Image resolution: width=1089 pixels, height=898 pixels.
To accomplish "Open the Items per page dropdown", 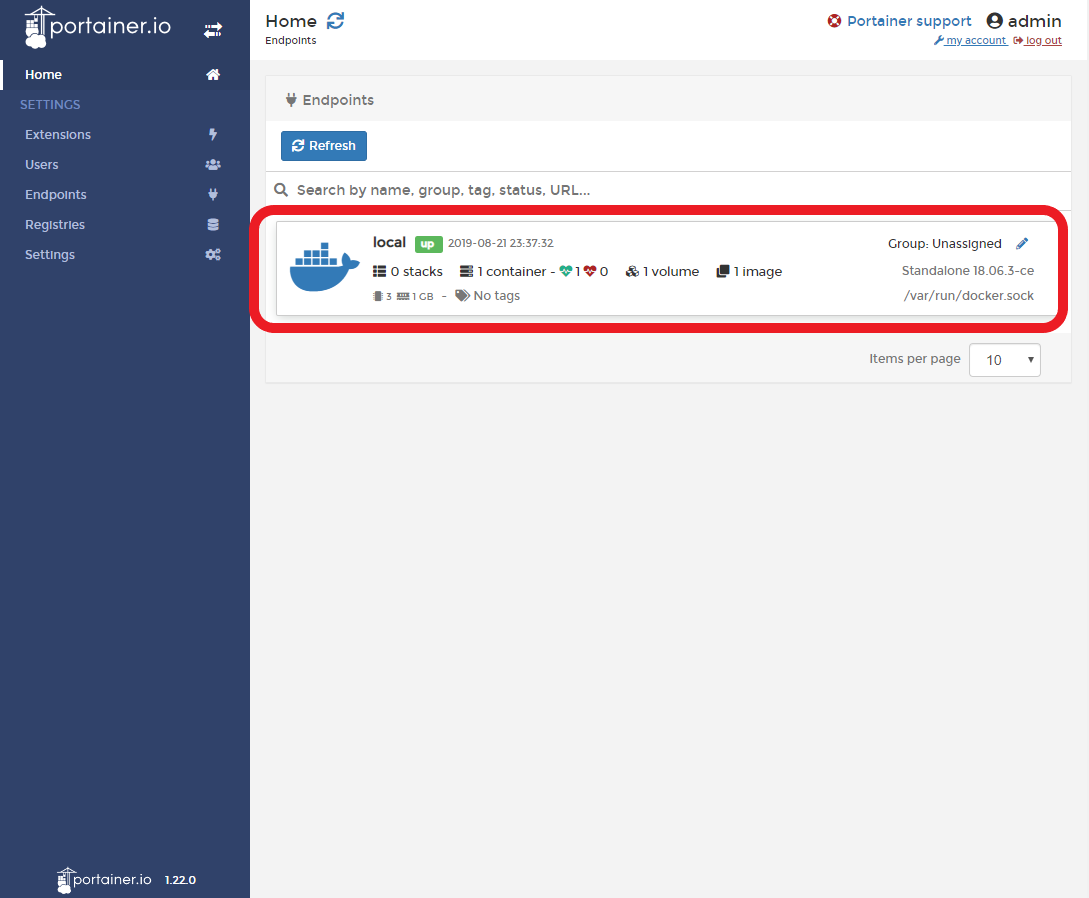I will coord(1004,360).
